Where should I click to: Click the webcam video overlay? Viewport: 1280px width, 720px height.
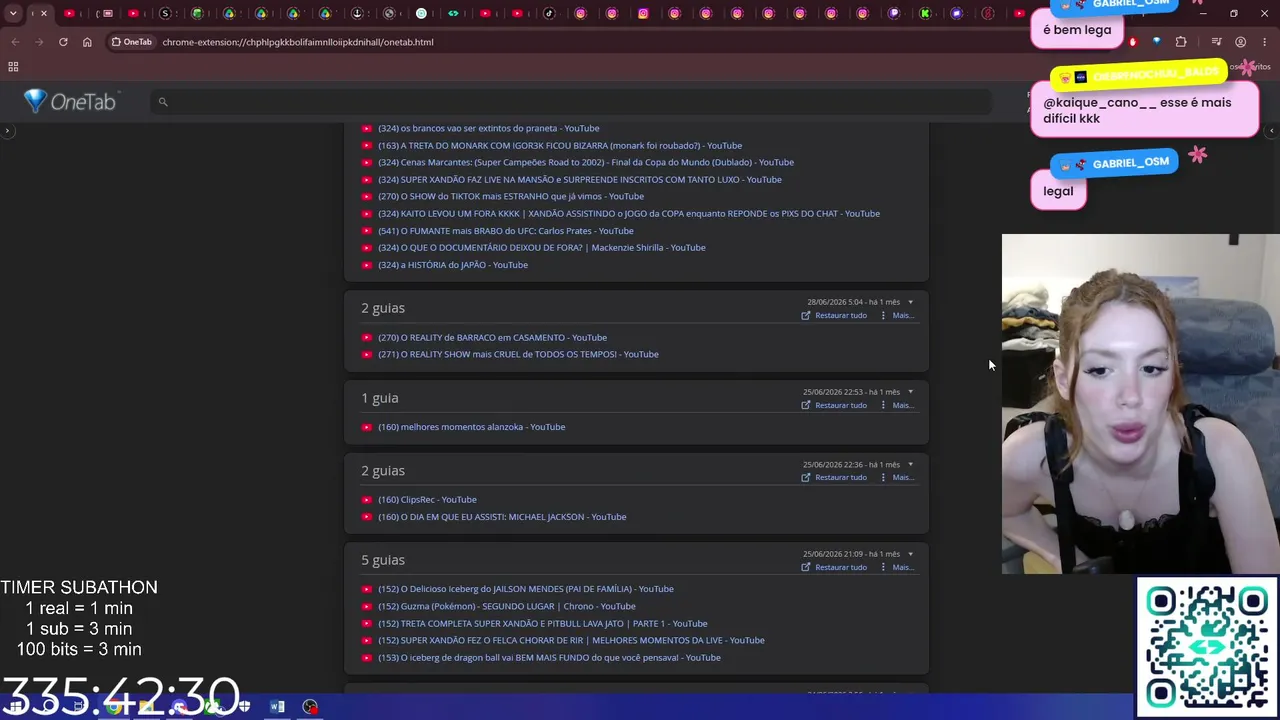[1141, 404]
